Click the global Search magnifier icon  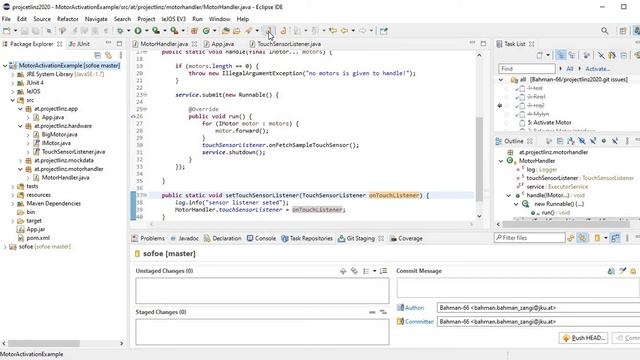click(x=604, y=31)
